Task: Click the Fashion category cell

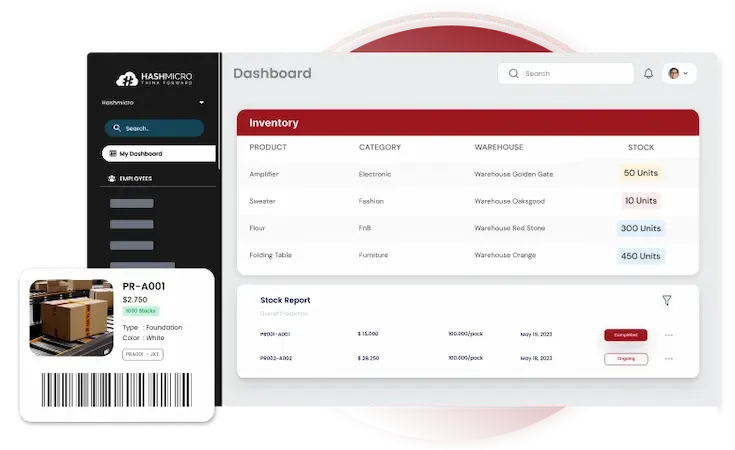Action: pos(371,201)
